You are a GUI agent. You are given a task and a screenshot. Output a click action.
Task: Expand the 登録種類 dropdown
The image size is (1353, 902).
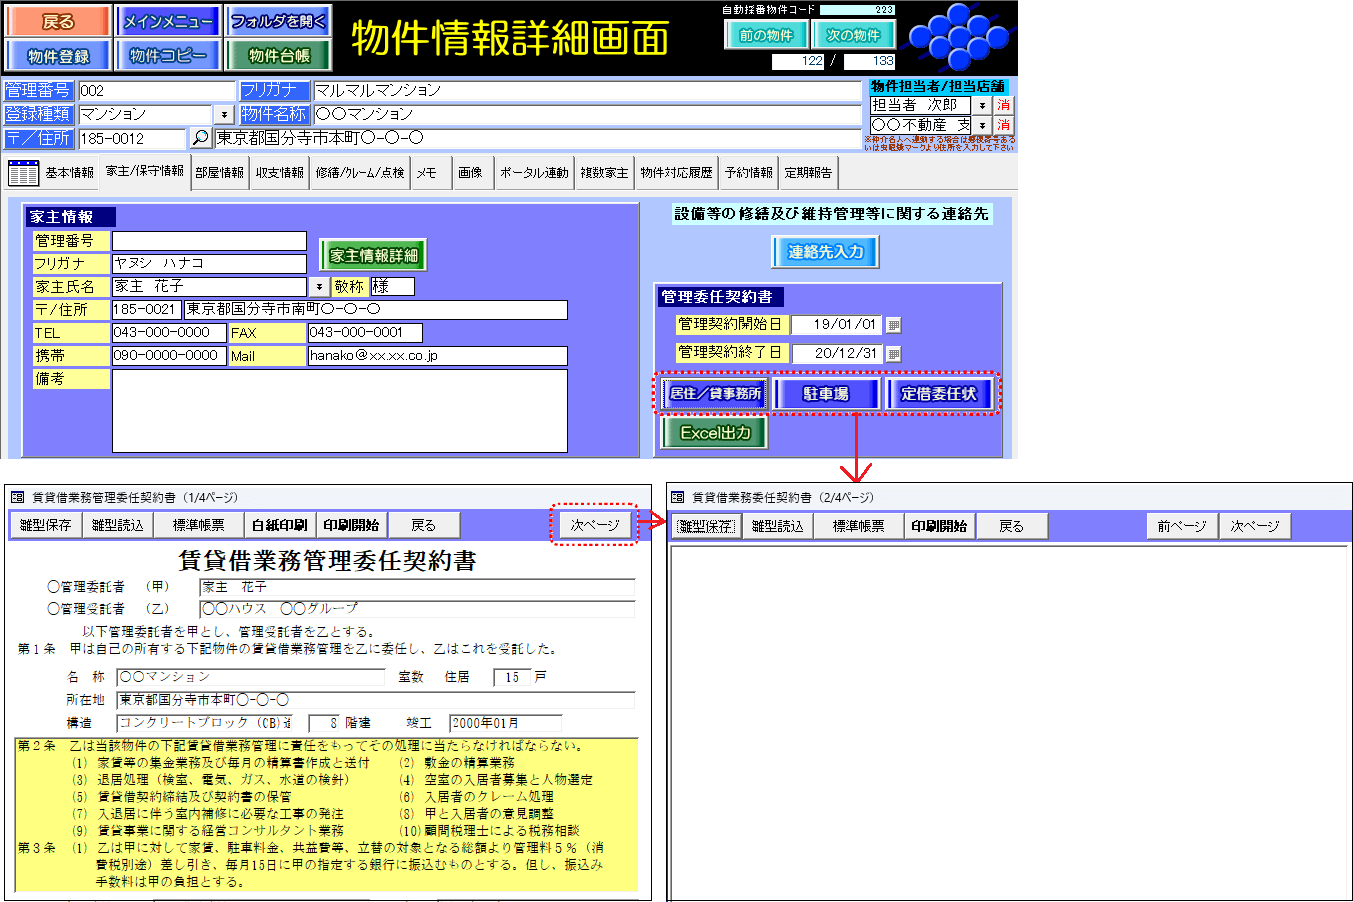tap(224, 115)
